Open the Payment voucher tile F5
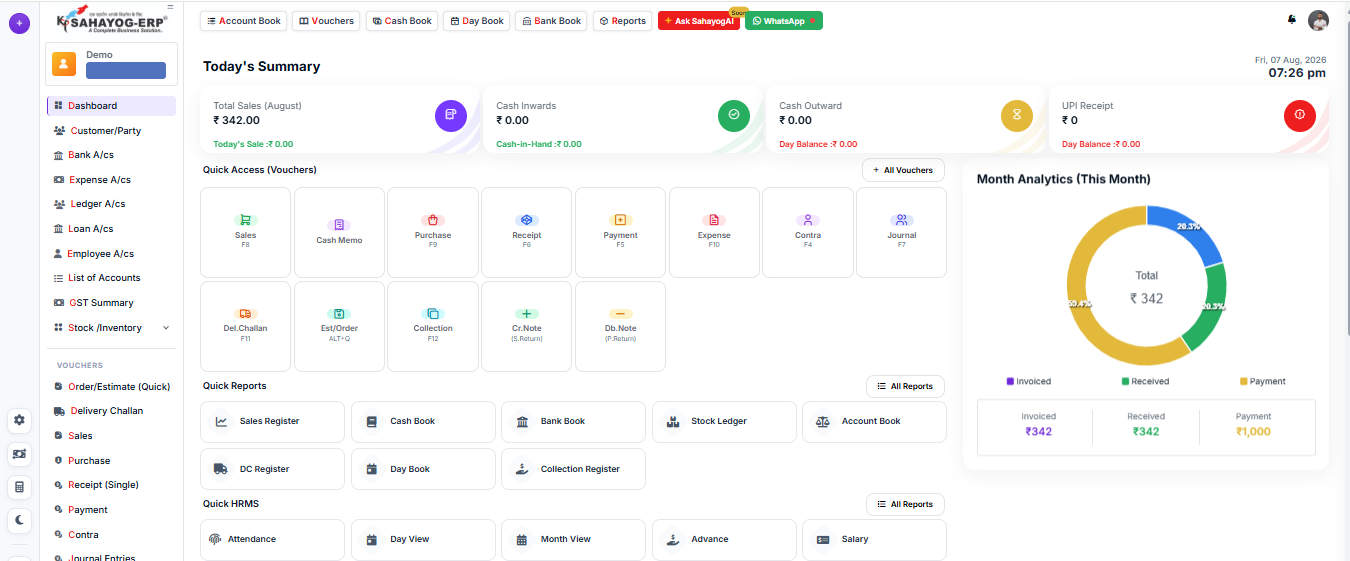Image resolution: width=1350 pixels, height=561 pixels. pyautogui.click(x=620, y=232)
